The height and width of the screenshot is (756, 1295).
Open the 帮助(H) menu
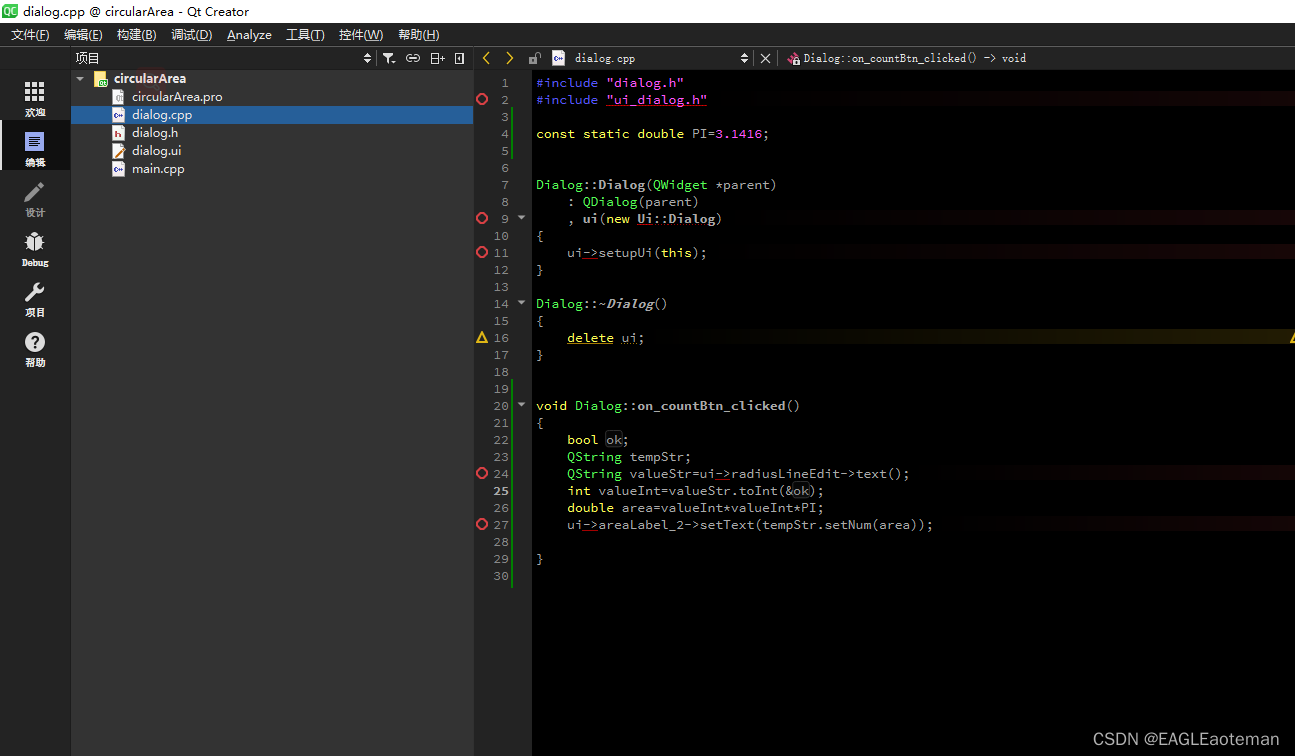point(418,35)
